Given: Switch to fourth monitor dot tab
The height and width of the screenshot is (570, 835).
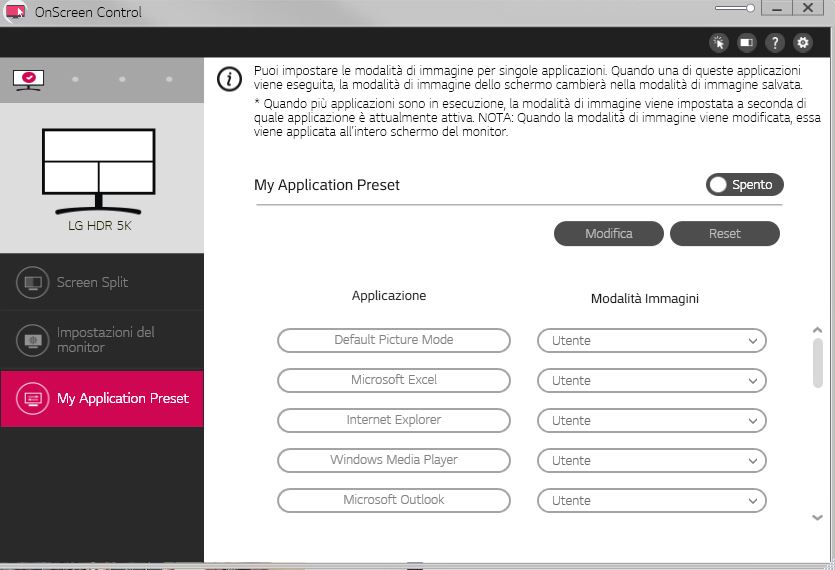Looking at the screenshot, I should coord(169,79).
